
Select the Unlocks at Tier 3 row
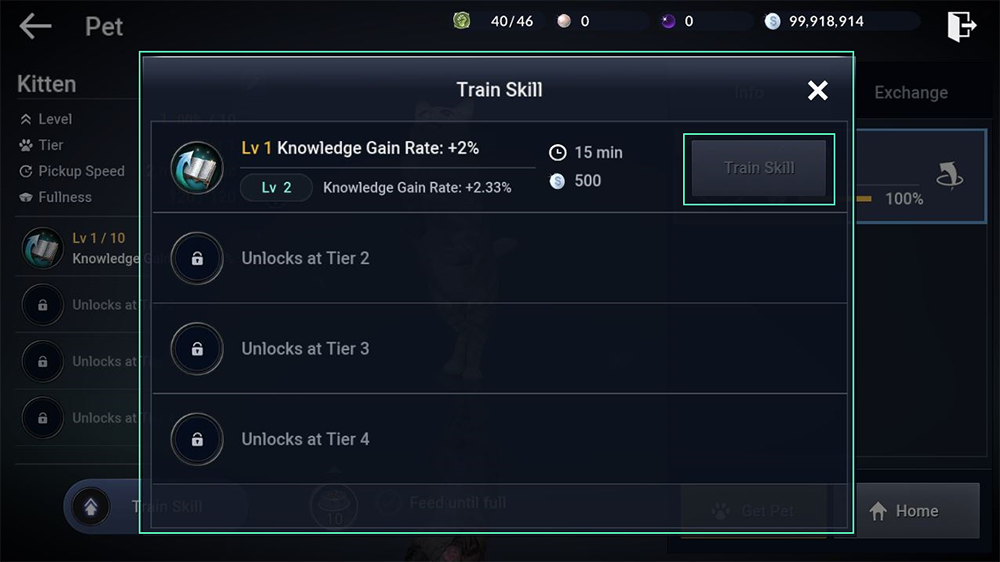(499, 348)
